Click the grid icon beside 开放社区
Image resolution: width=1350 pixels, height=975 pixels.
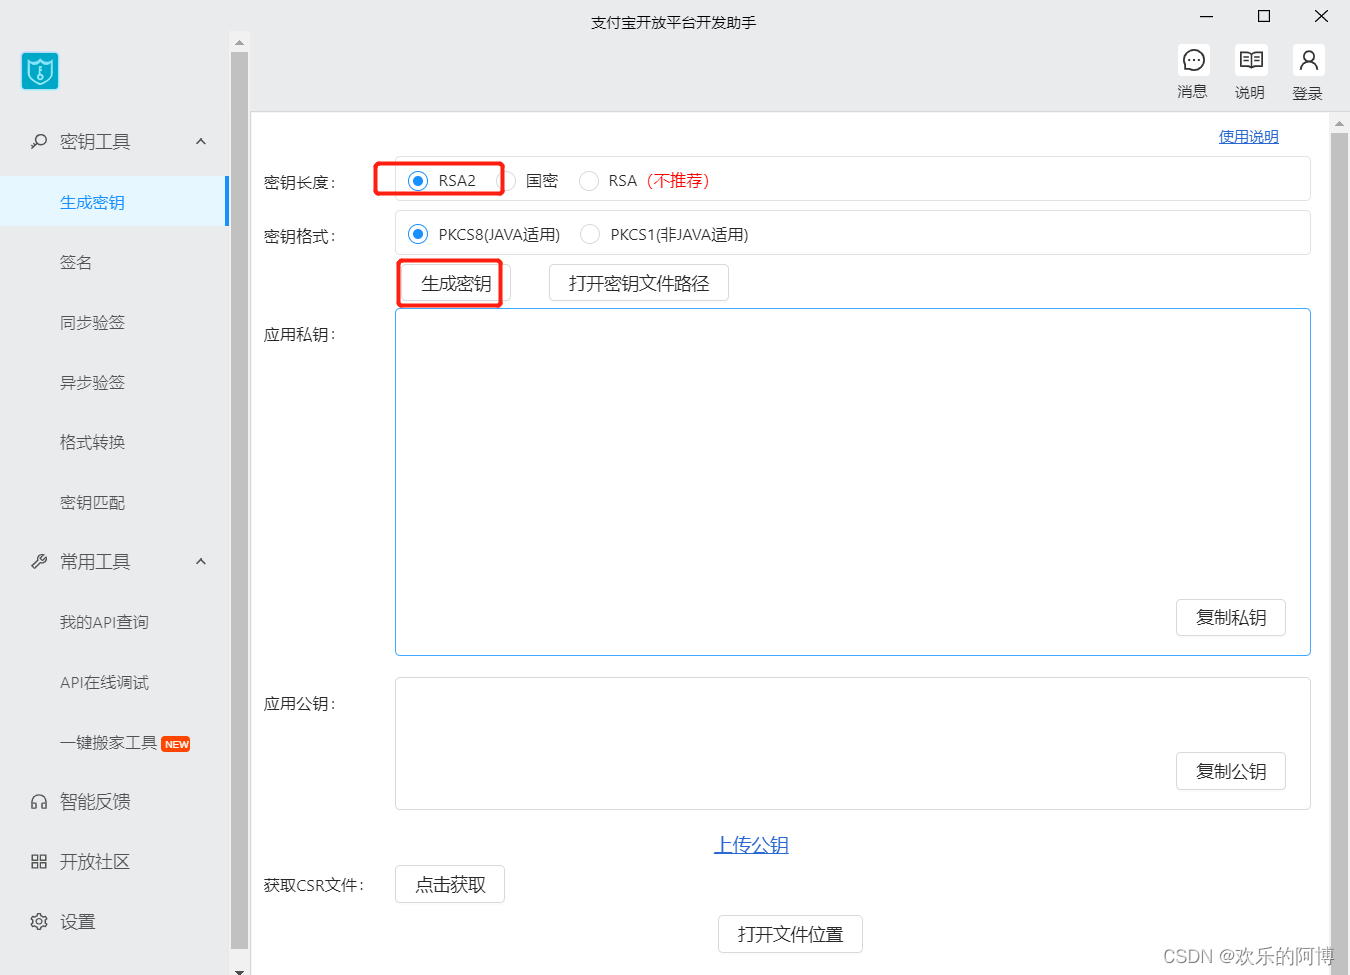point(39,862)
